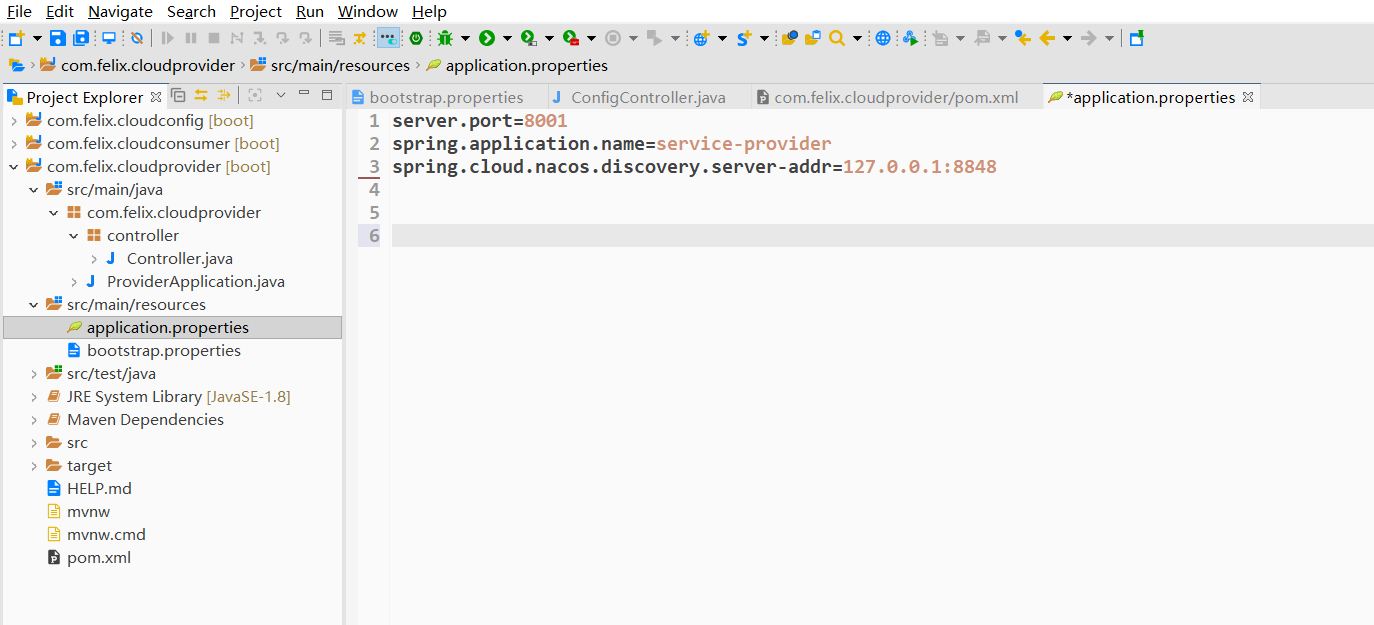Click the Run External Tools icon
This screenshot has height=625, width=1374.
[x=571, y=38]
